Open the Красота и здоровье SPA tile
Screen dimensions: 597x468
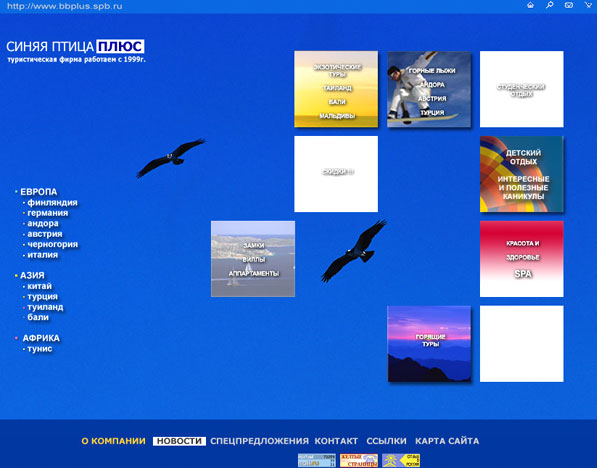coord(522,259)
